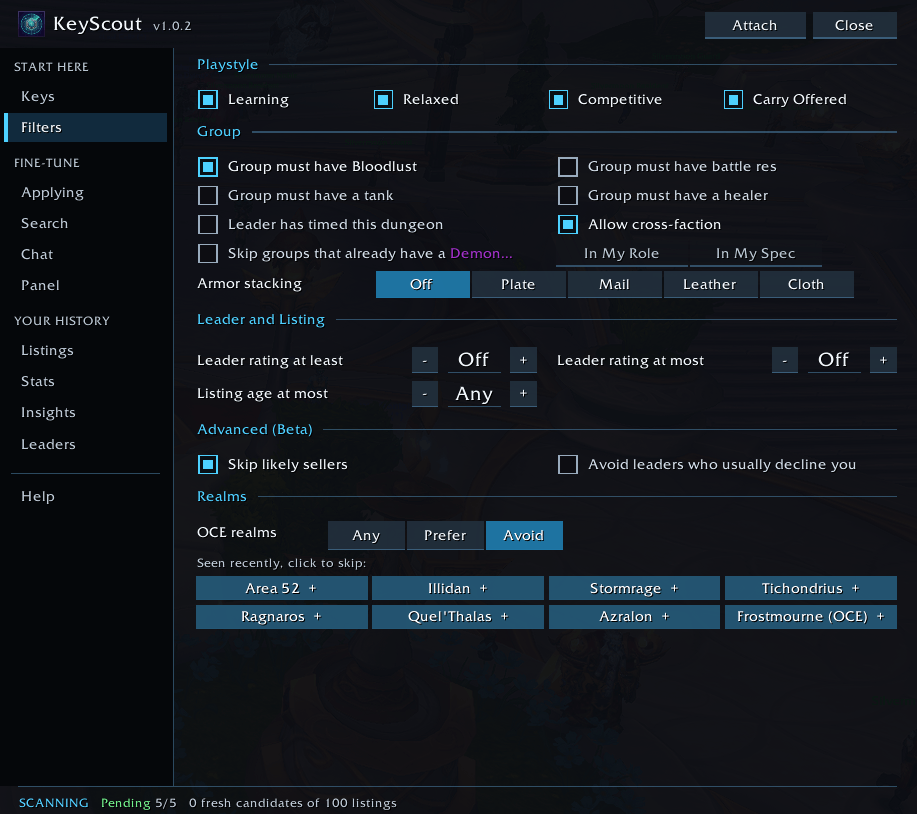Skip the Quel'Thalas realm
This screenshot has width=917, height=814.
[x=457, y=617]
